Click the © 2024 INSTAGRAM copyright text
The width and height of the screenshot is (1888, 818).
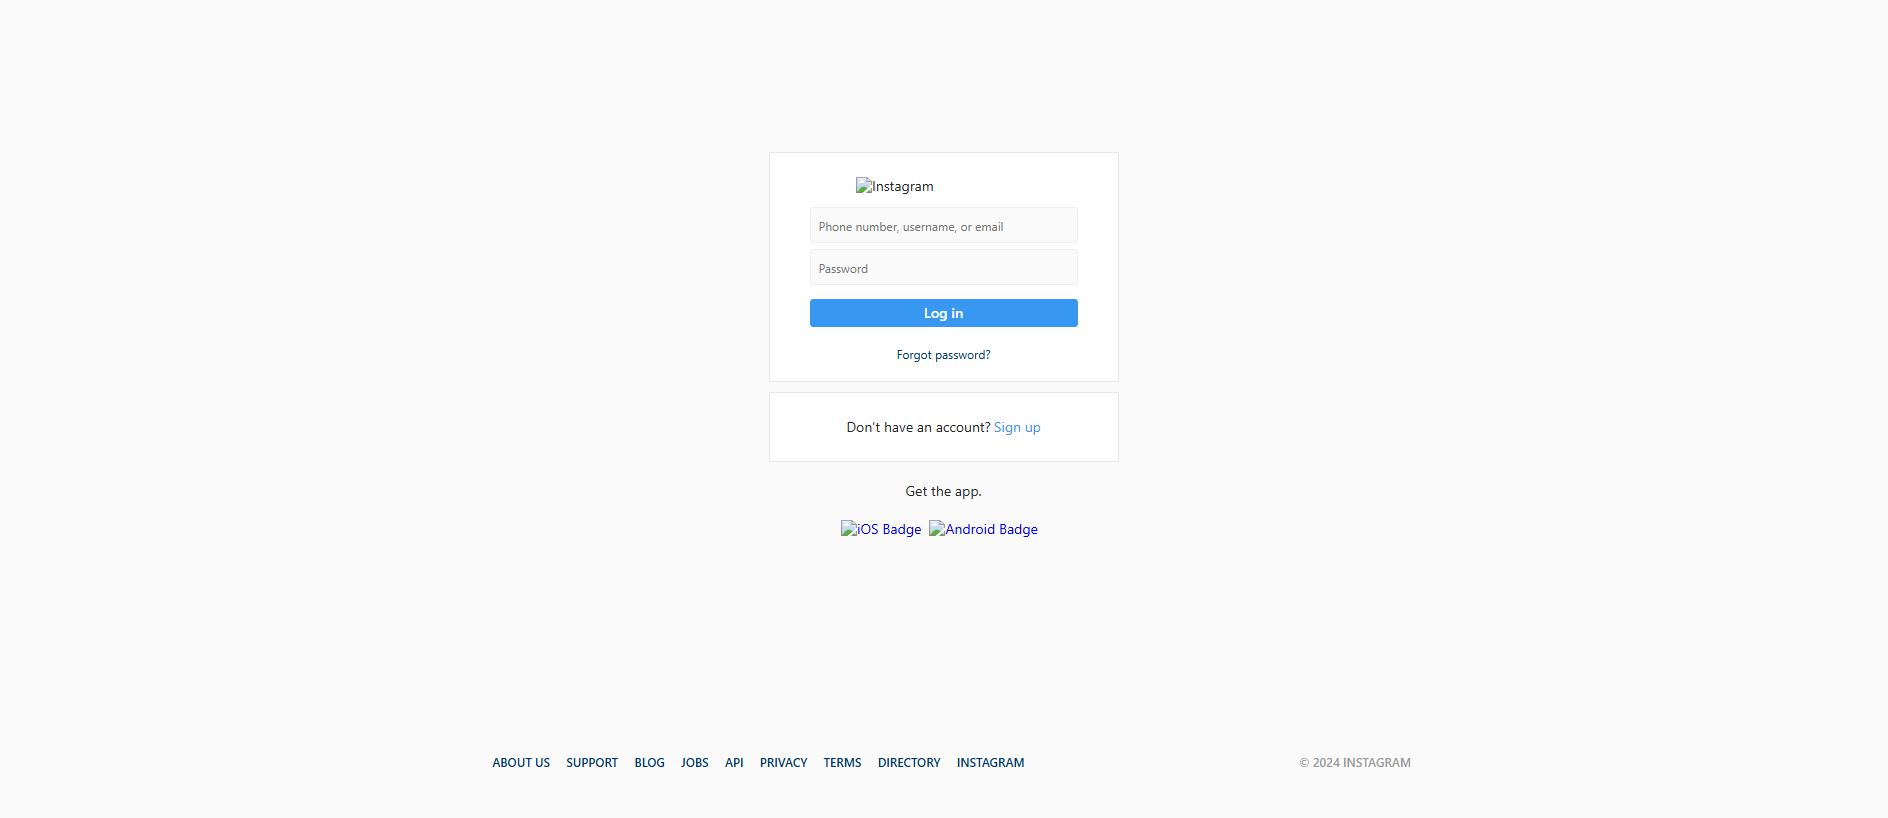tap(1355, 763)
